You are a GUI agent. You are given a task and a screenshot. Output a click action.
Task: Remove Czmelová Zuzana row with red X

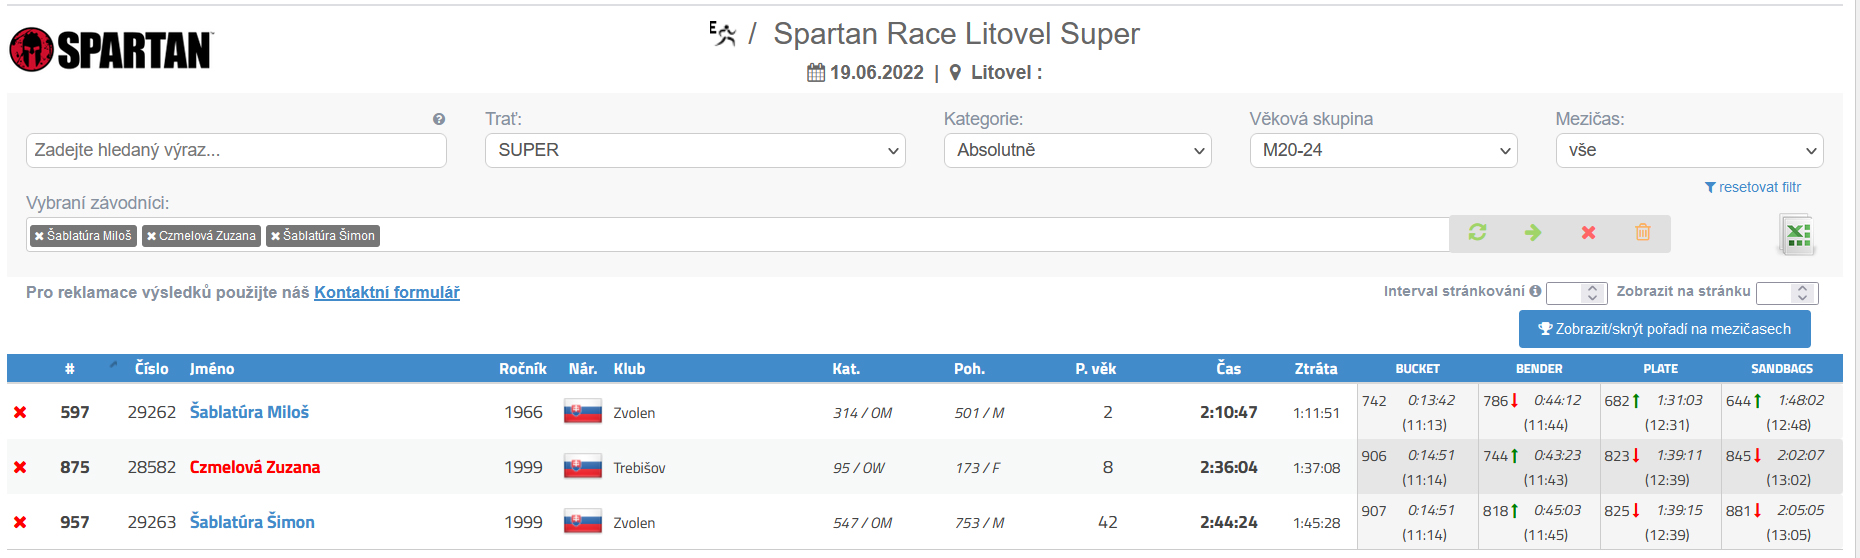tap(20, 467)
